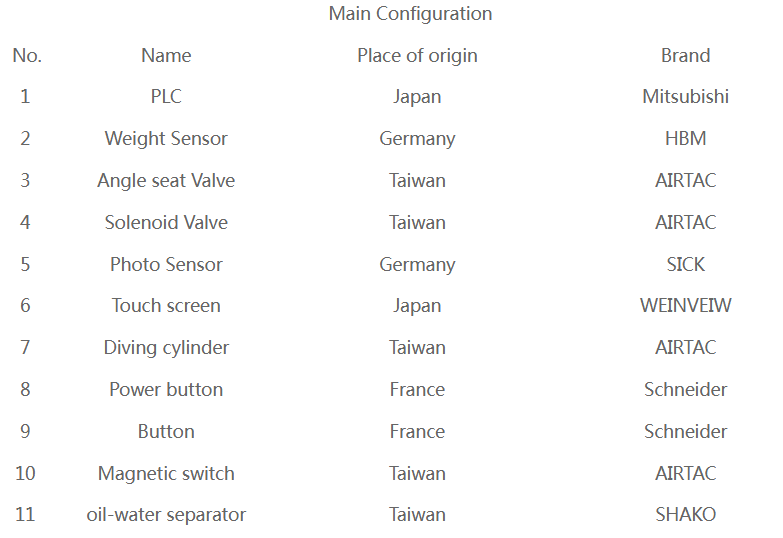The height and width of the screenshot is (538, 783).
Task: Click the Main Configuration title
Action: [410, 14]
